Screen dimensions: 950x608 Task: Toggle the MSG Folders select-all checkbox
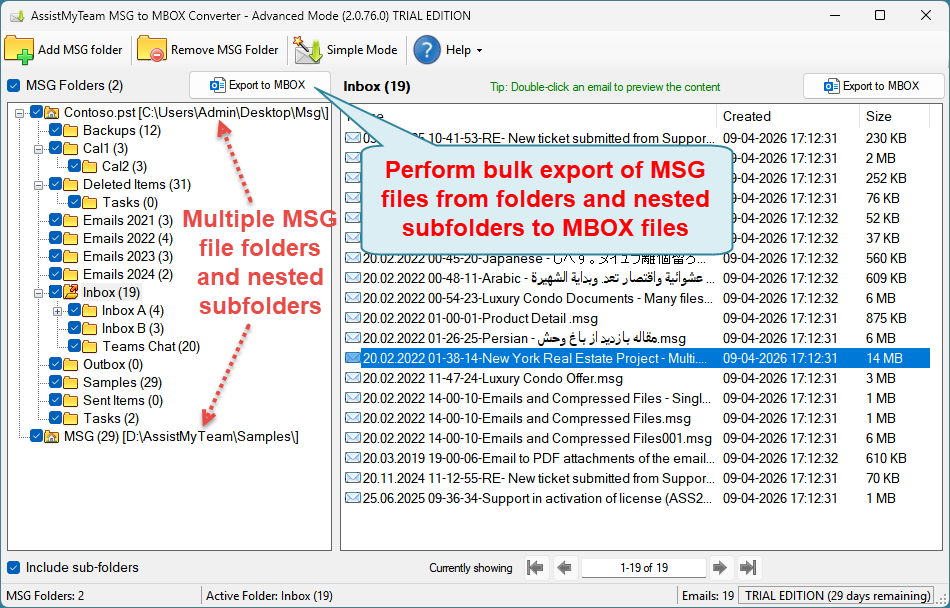click(x=14, y=86)
